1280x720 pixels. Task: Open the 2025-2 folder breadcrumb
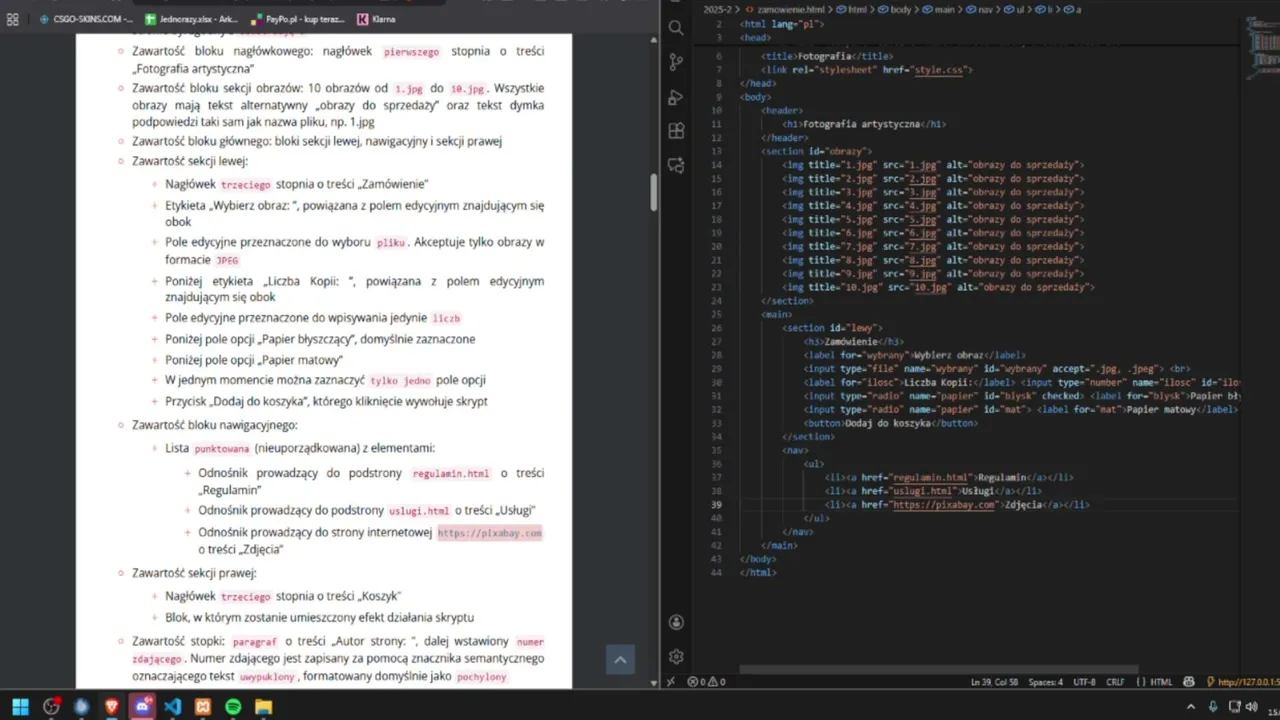click(718, 9)
